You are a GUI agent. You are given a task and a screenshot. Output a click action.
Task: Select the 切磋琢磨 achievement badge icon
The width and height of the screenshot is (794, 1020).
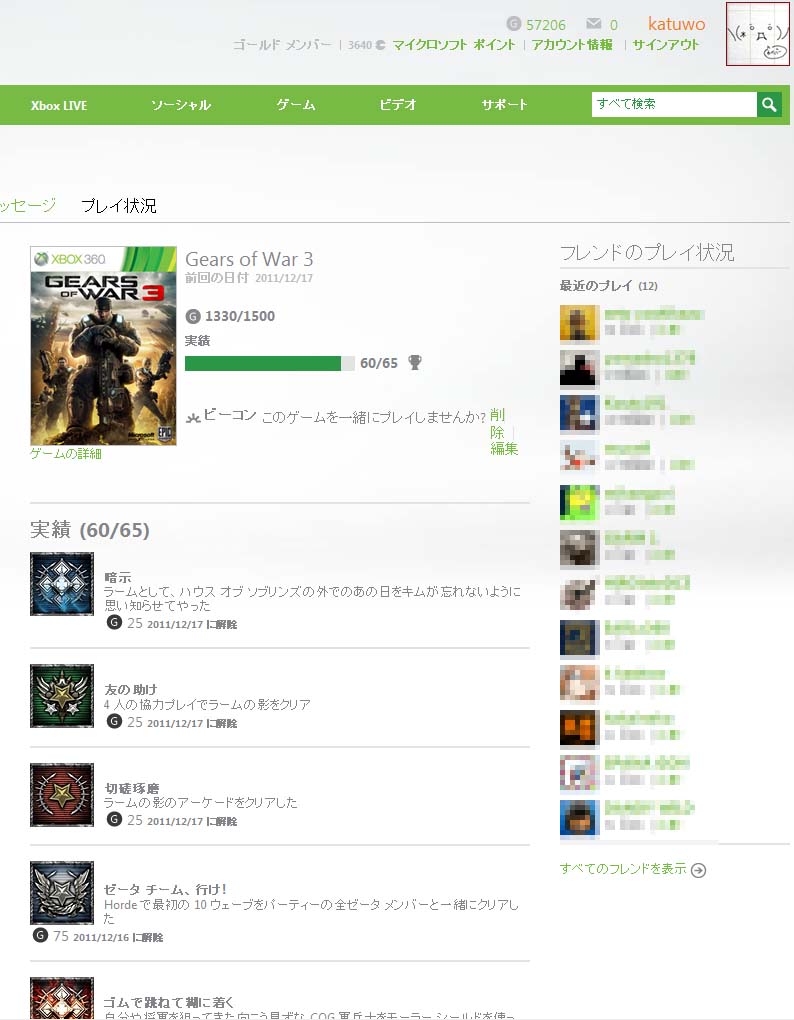tap(62, 794)
